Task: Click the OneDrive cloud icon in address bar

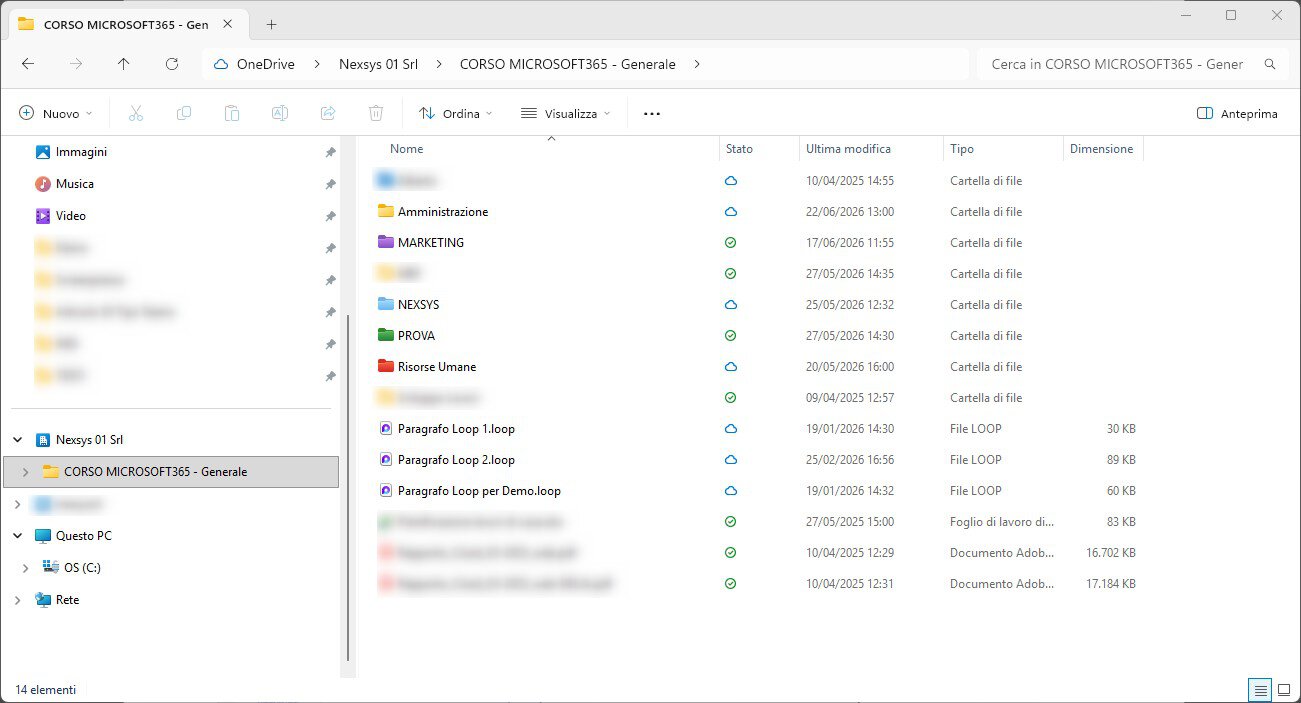Action: [221, 64]
